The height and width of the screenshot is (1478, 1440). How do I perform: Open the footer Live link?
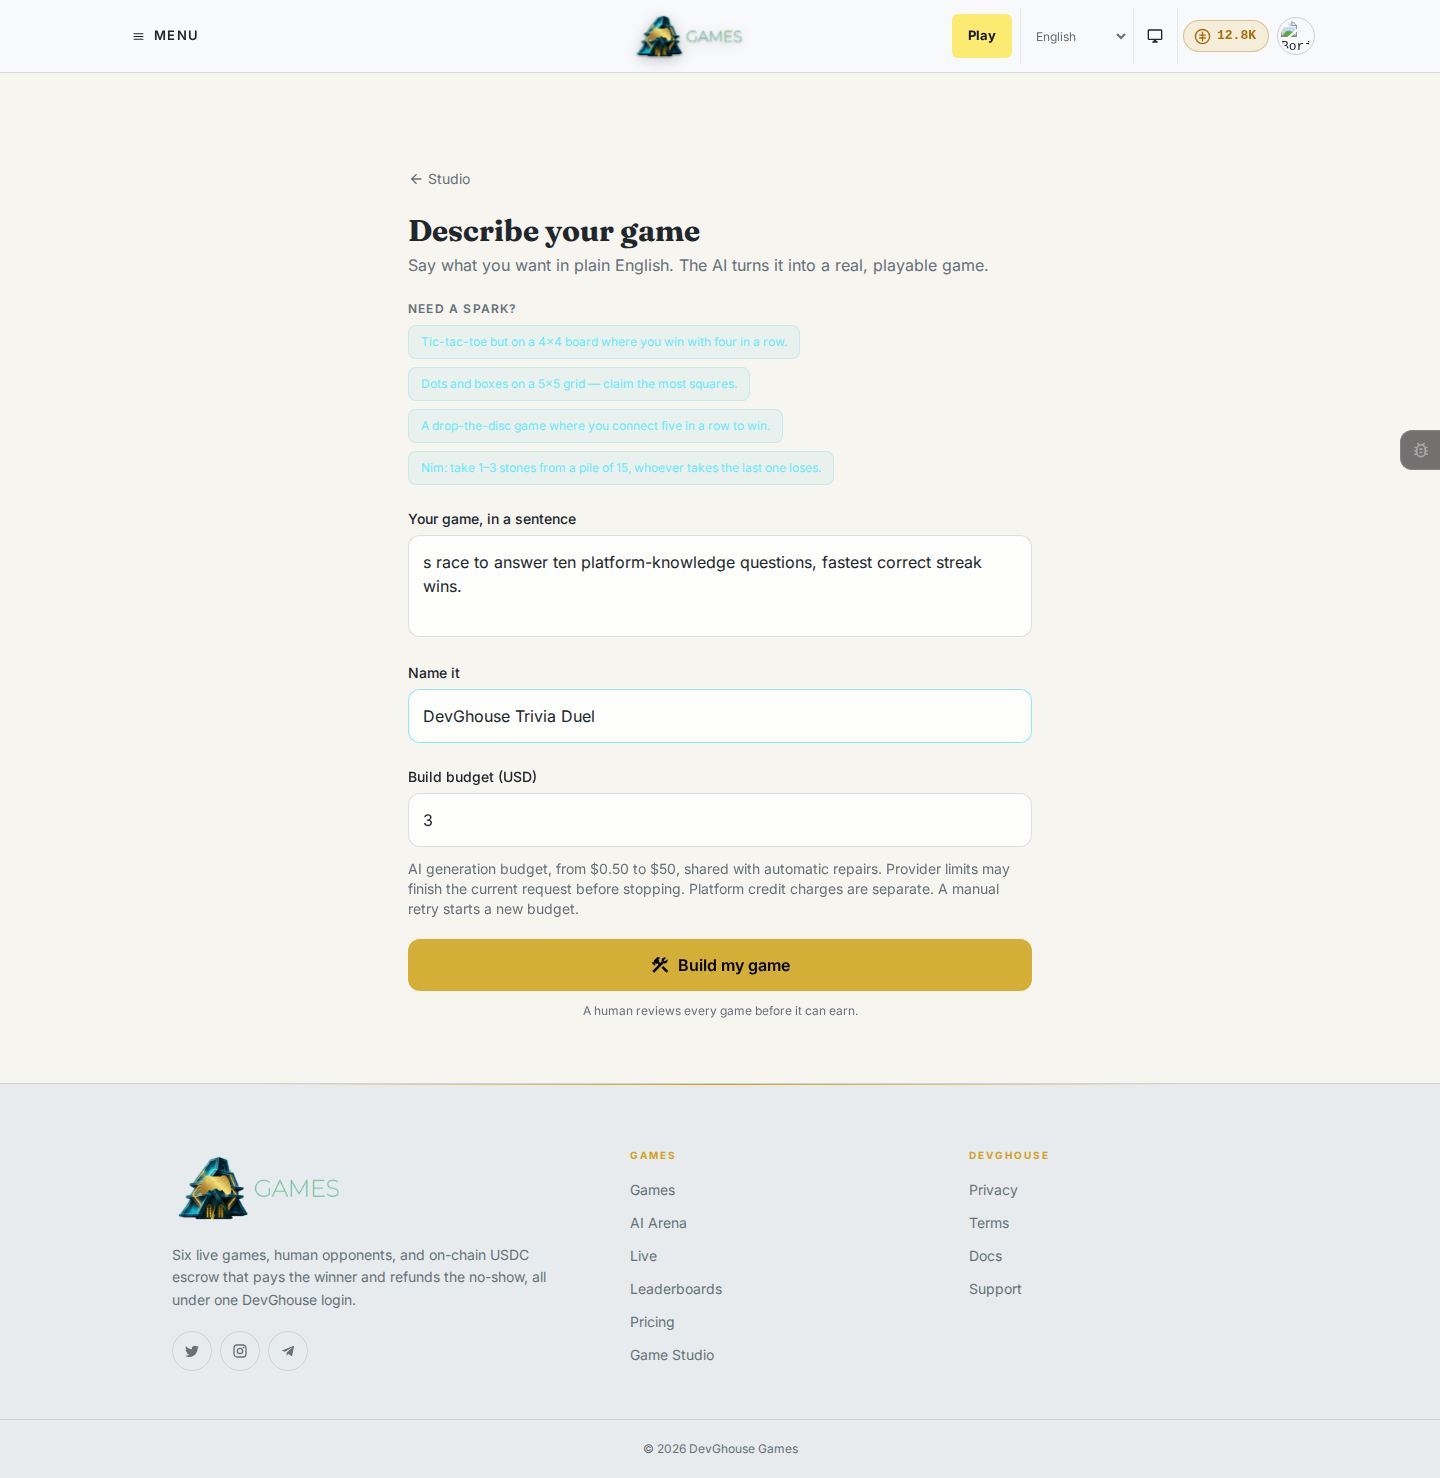pyautogui.click(x=643, y=1256)
